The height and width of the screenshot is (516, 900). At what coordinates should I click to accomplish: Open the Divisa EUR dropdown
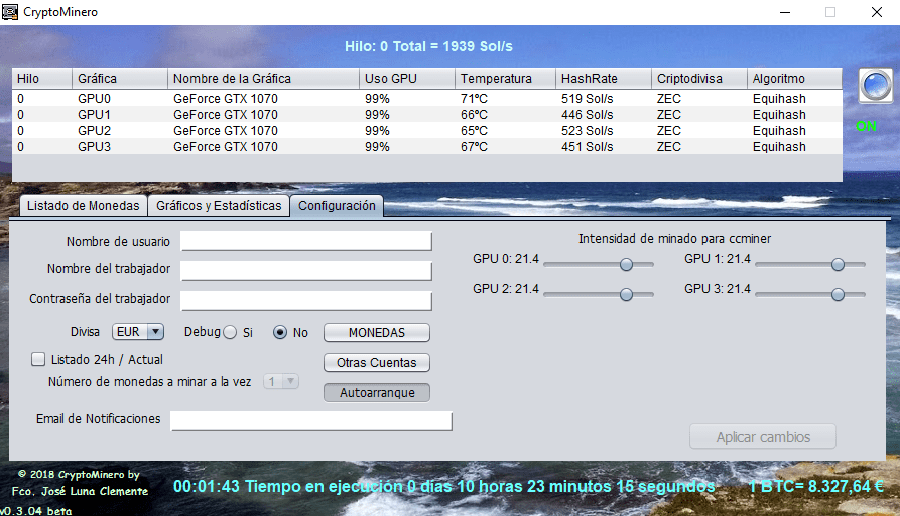pos(138,332)
